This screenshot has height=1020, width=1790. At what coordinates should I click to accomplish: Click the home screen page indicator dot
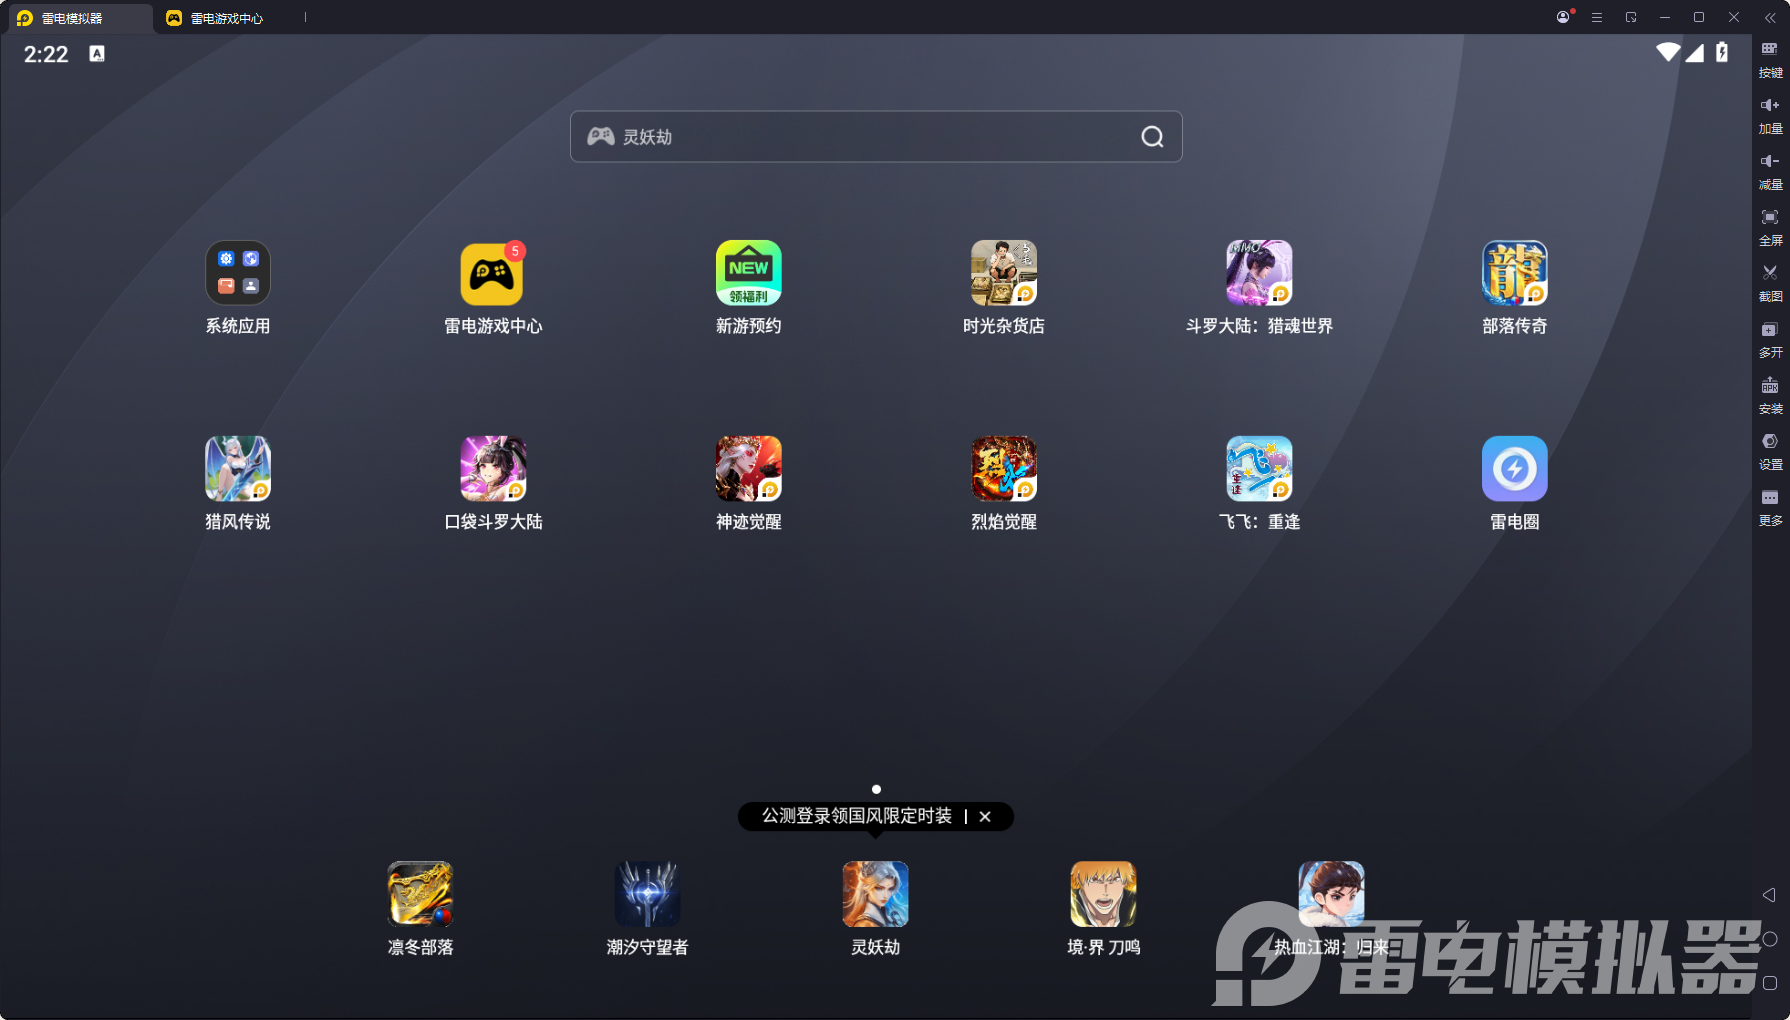(x=876, y=789)
